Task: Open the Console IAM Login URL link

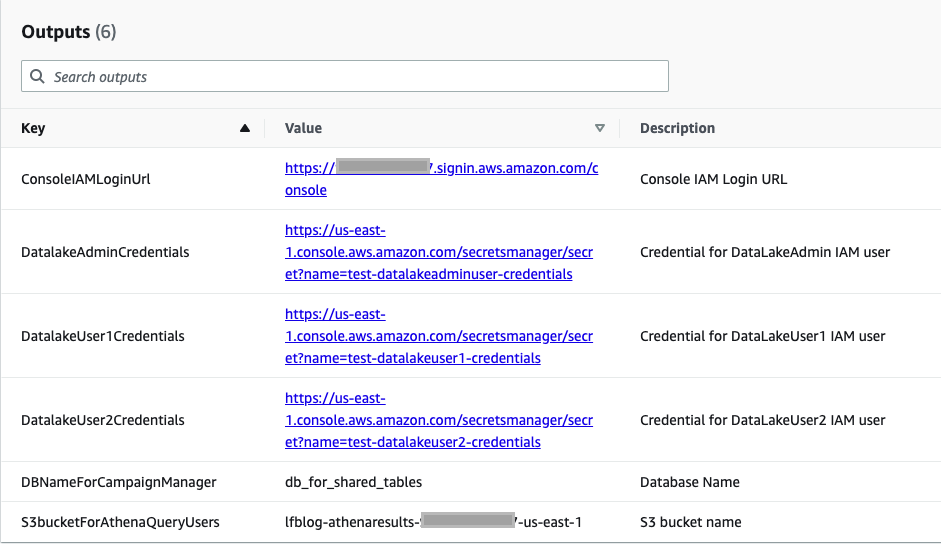Action: point(441,169)
